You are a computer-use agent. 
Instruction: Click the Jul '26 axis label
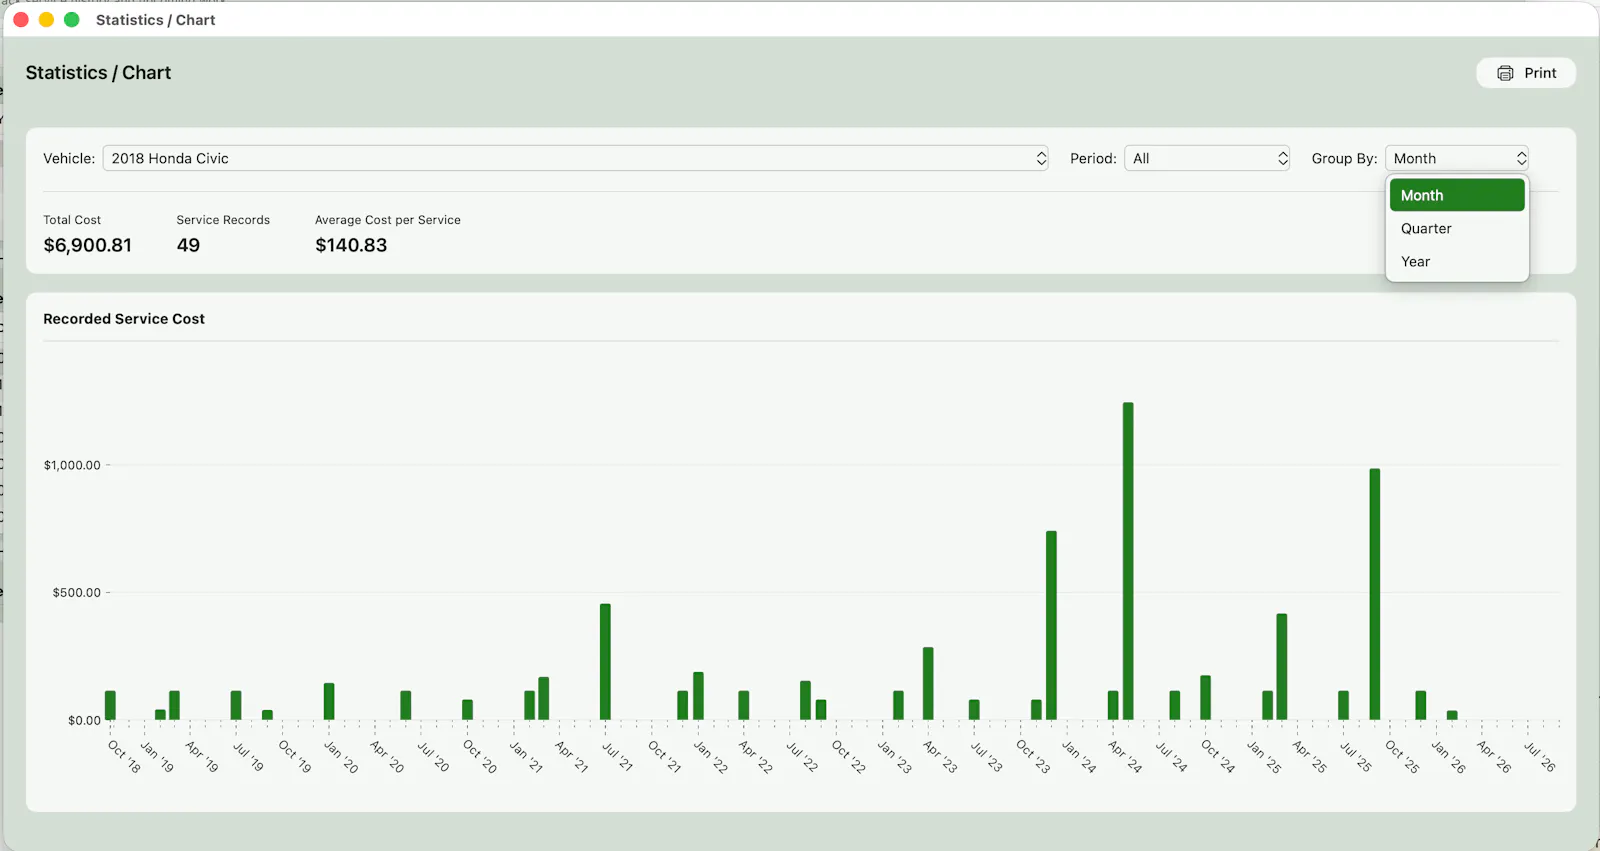1540,756
